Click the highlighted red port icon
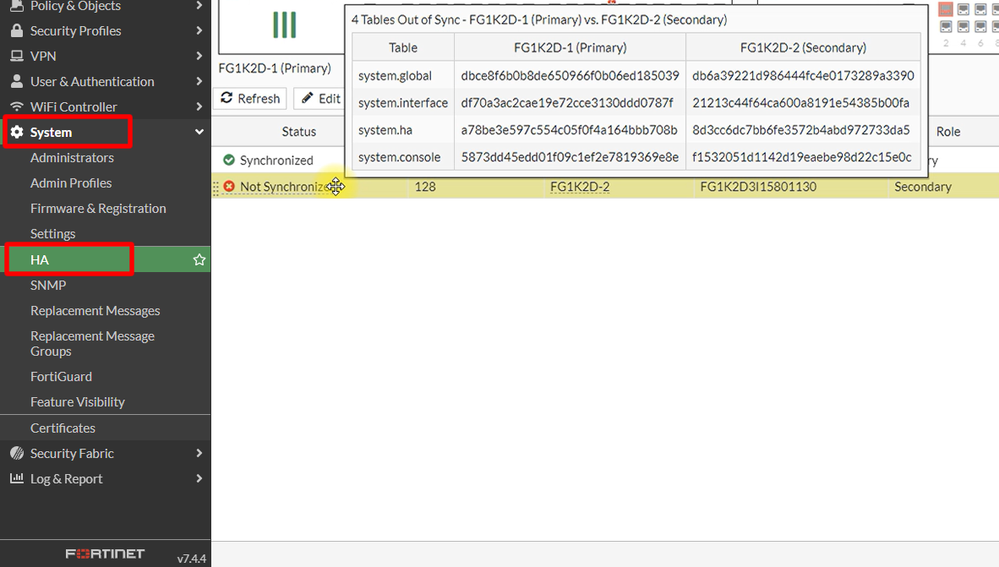 click(x=945, y=9)
